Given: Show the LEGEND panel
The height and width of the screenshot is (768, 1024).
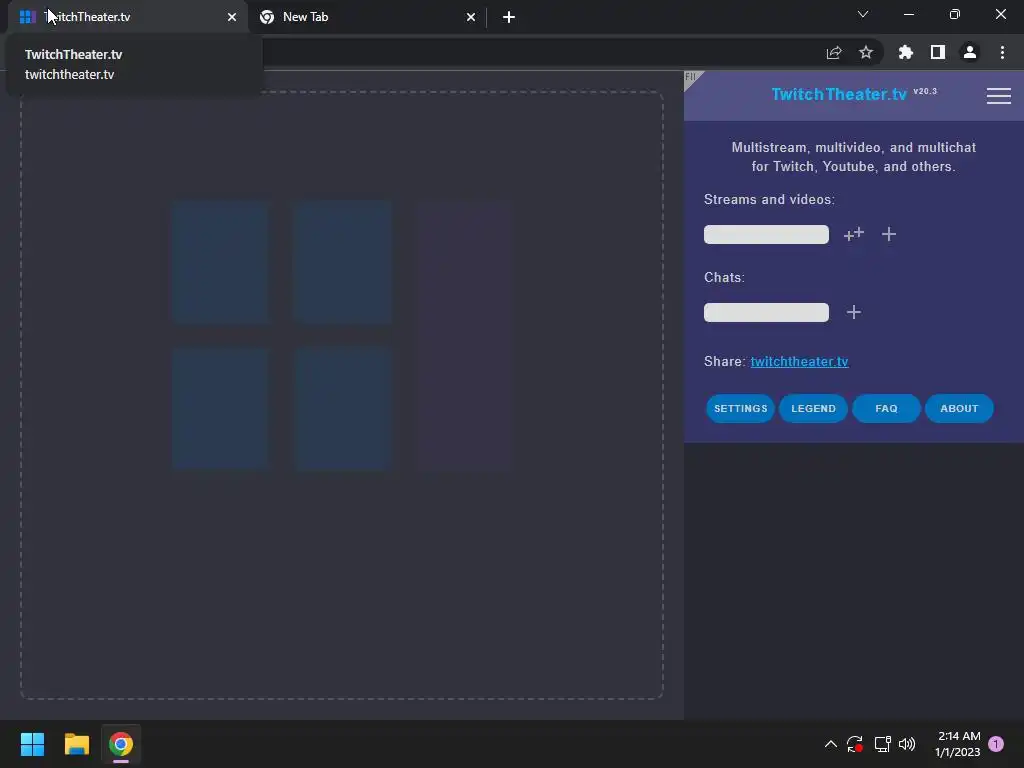Looking at the screenshot, I should coord(813,408).
